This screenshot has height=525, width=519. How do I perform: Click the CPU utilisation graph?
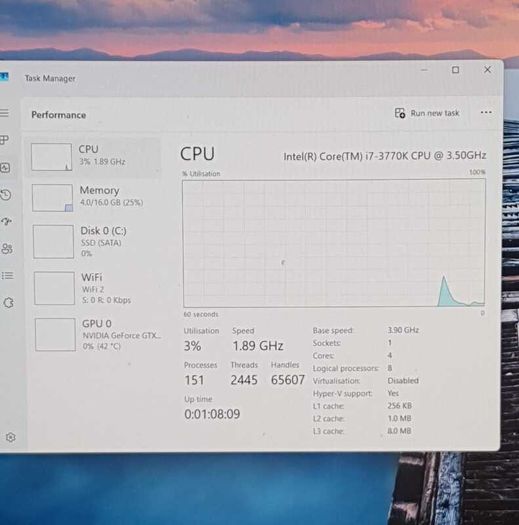(334, 243)
